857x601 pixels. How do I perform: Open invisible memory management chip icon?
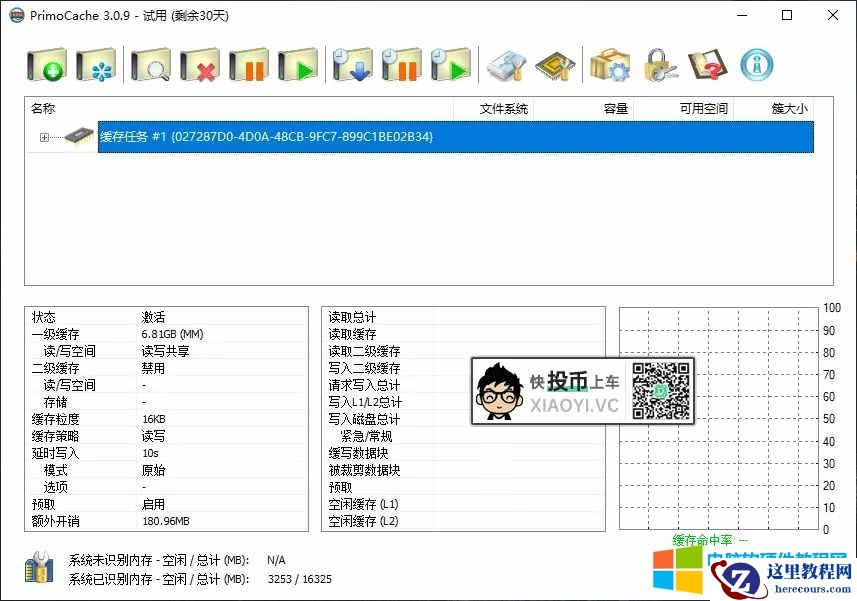pos(555,66)
